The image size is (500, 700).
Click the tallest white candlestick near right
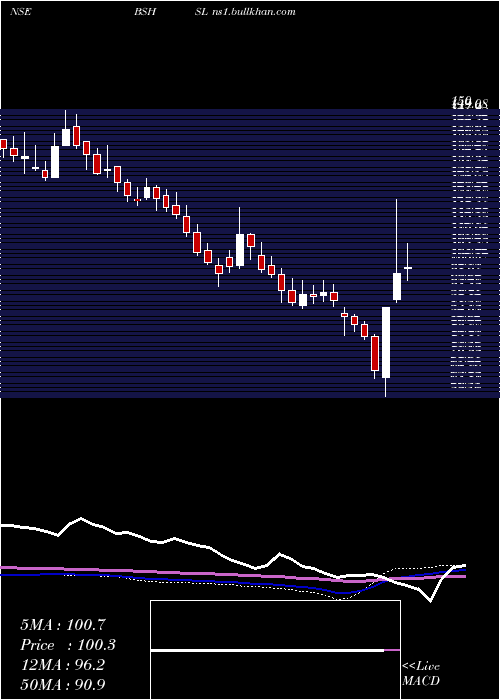[x=386, y=342]
